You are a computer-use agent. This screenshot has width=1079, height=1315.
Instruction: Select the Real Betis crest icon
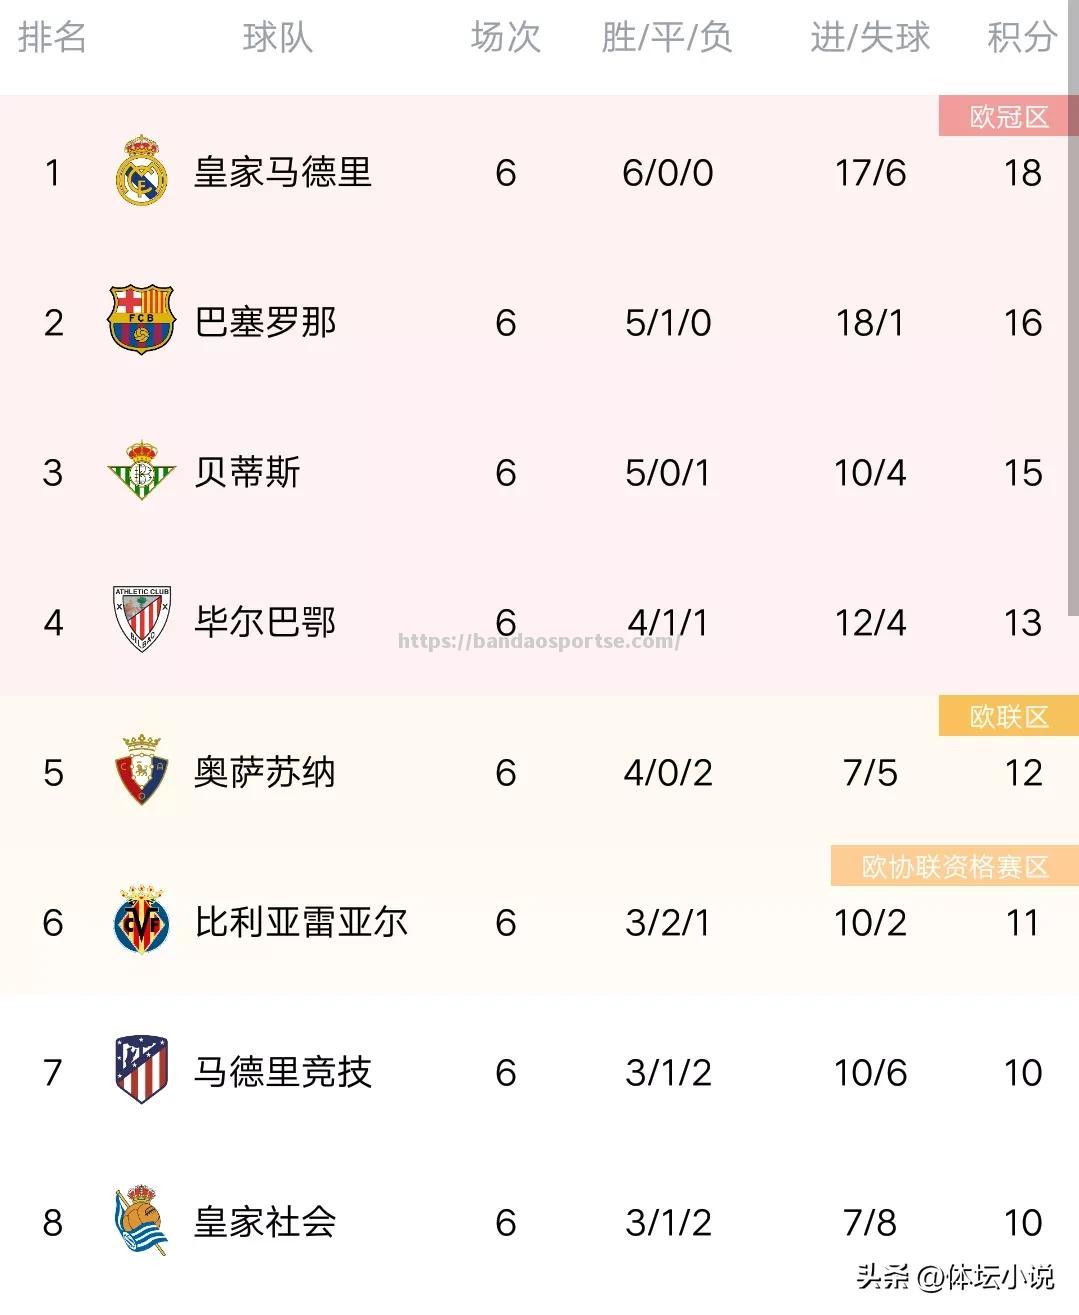click(x=141, y=470)
